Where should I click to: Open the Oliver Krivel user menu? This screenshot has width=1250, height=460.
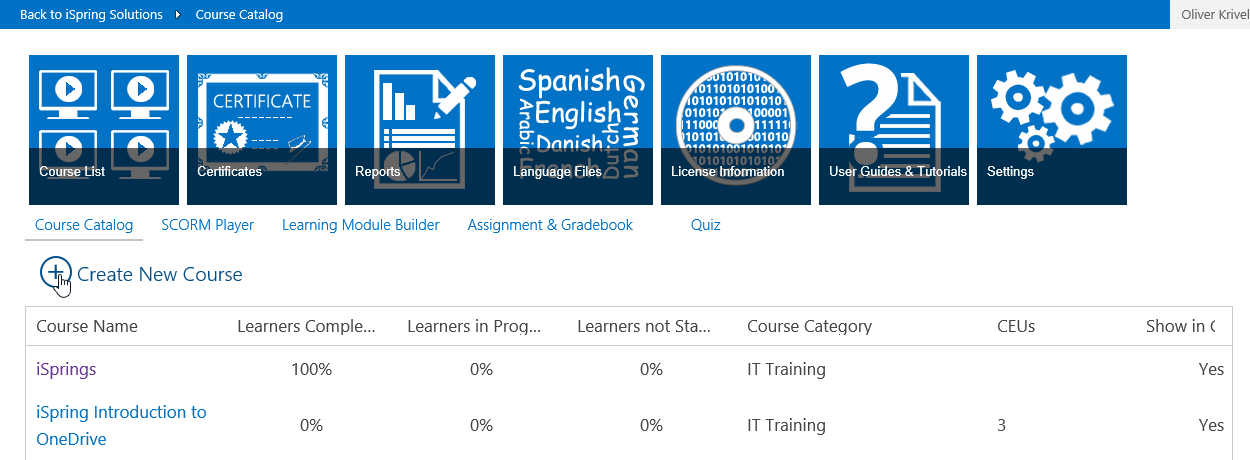[x=1214, y=14]
